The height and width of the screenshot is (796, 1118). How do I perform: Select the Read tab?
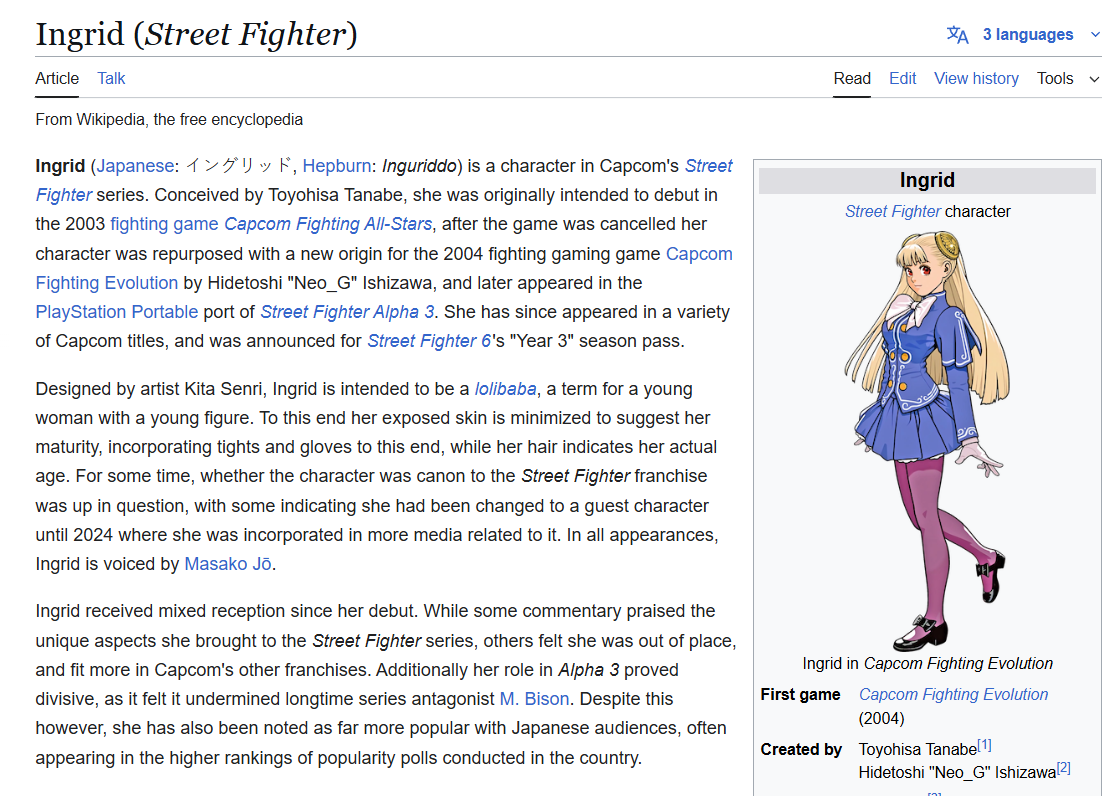[852, 78]
